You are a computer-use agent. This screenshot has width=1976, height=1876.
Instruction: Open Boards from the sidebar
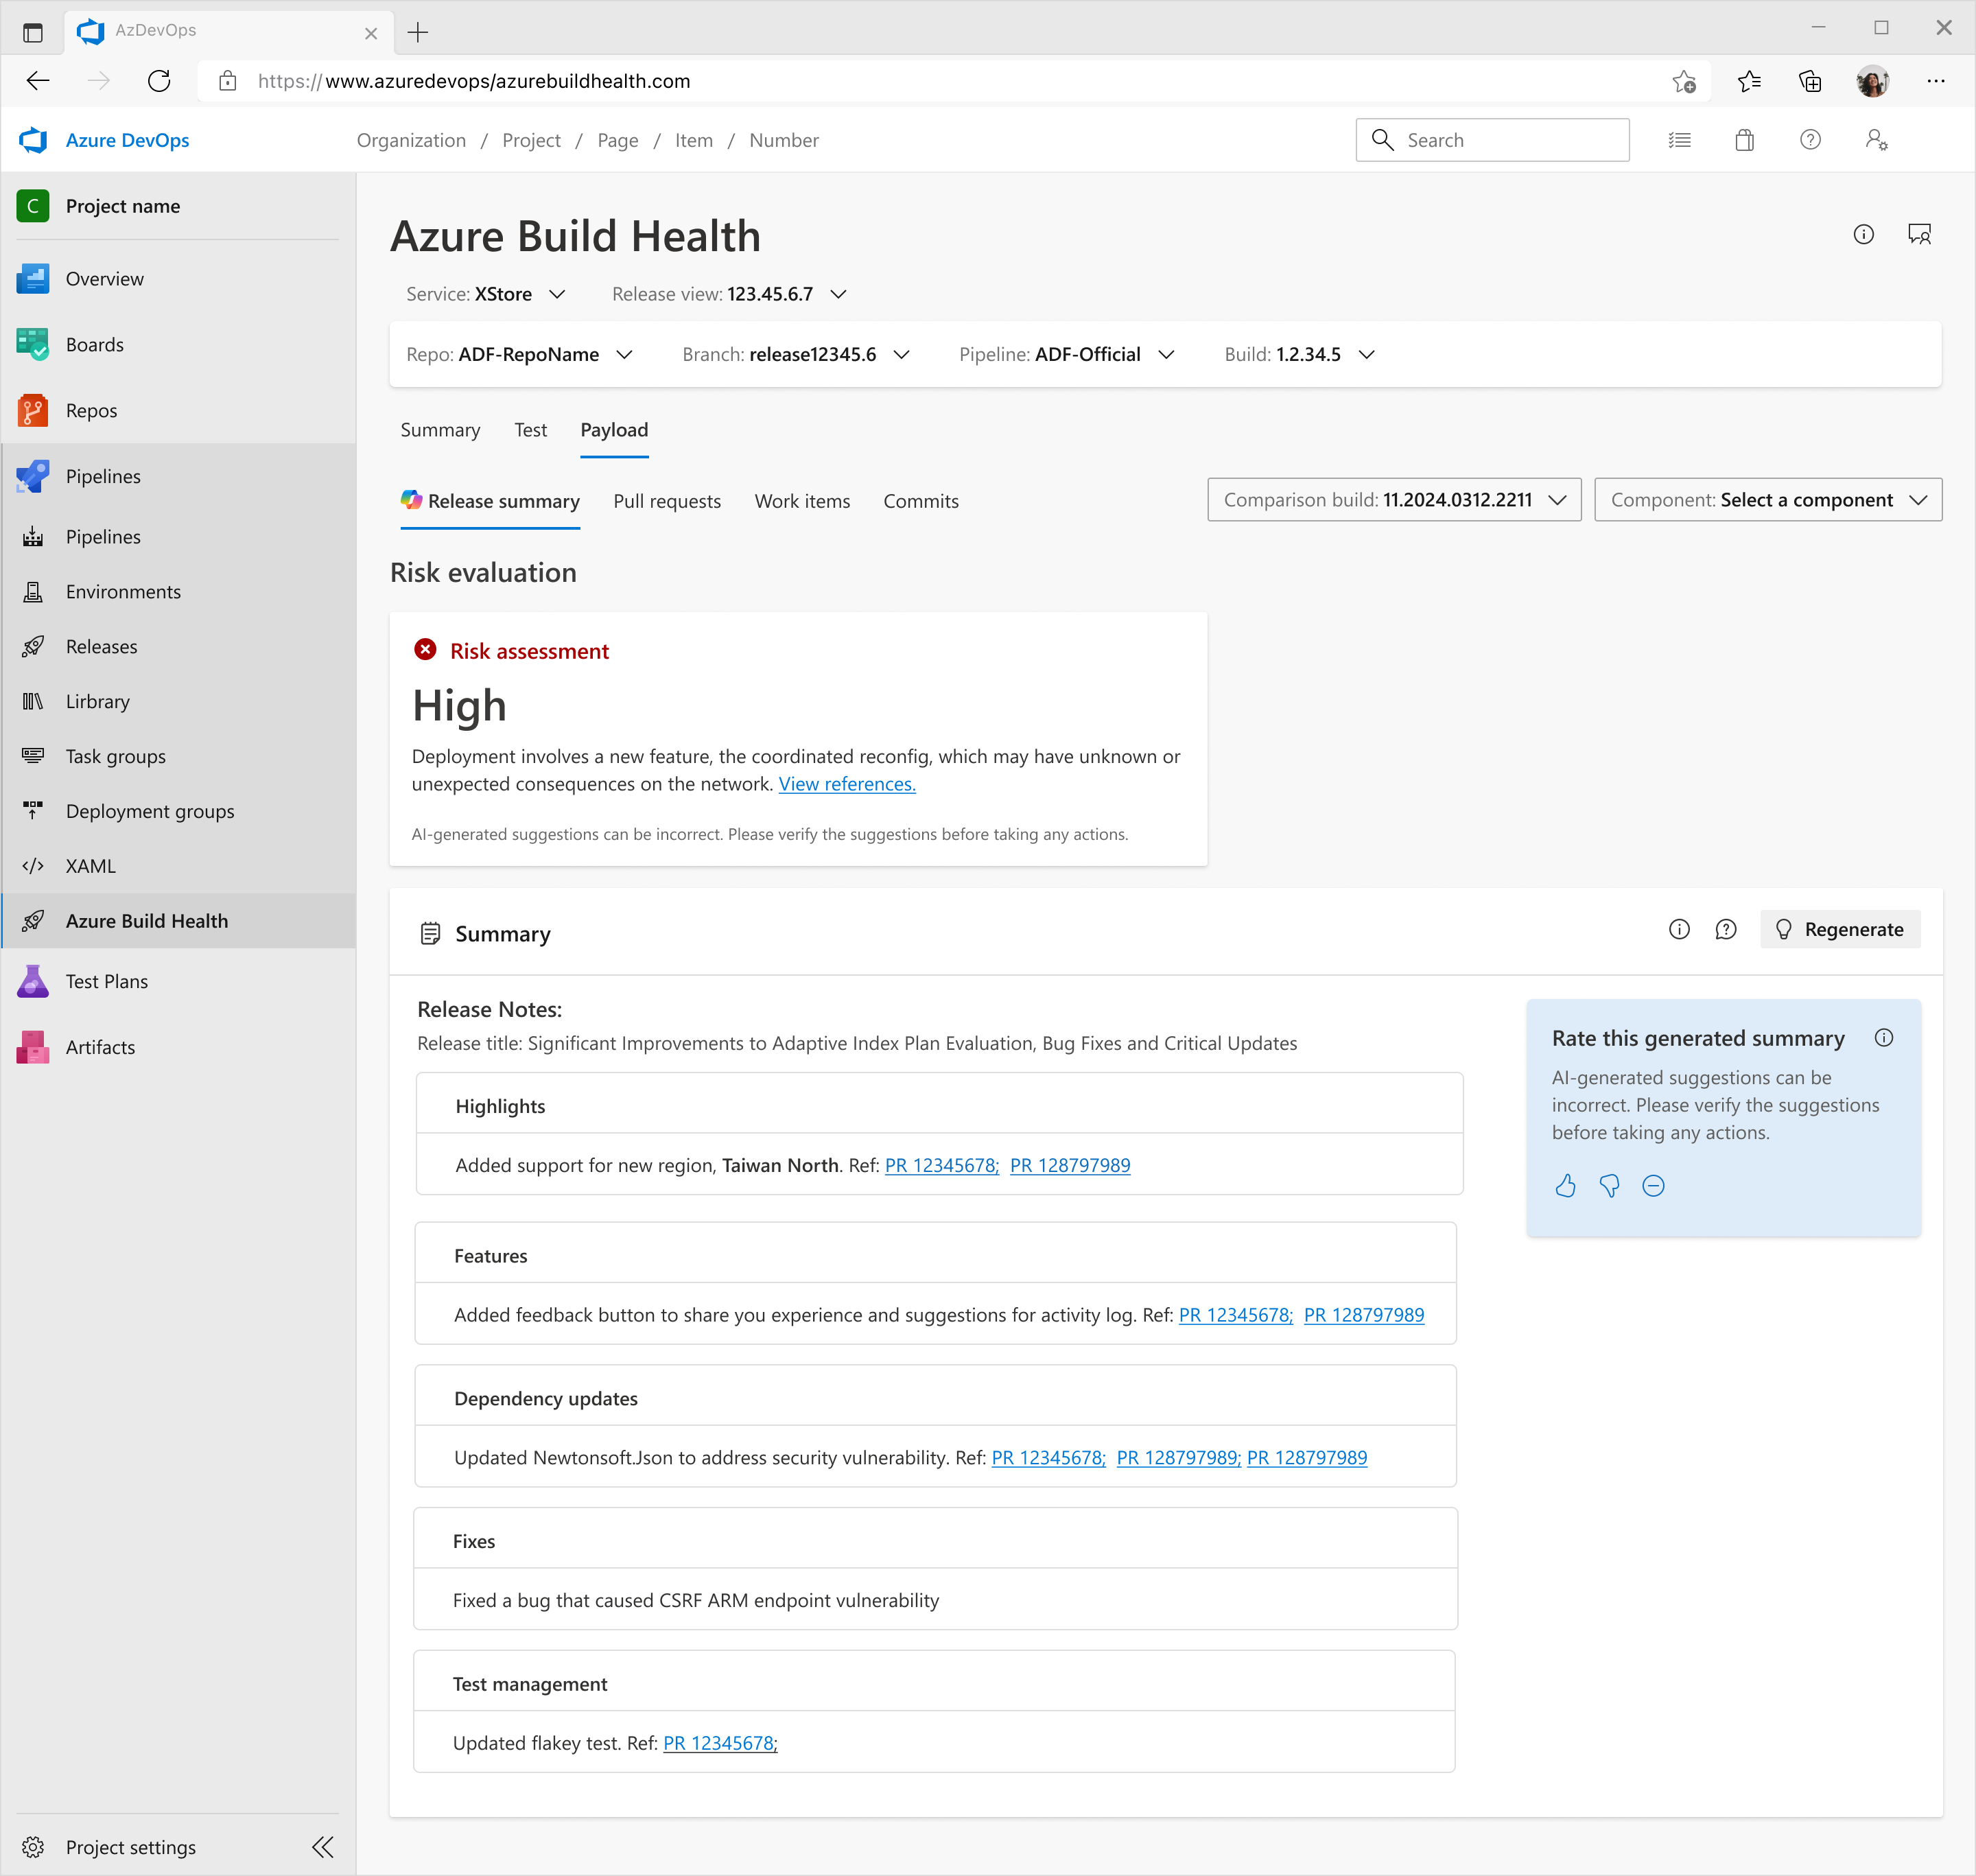point(95,345)
